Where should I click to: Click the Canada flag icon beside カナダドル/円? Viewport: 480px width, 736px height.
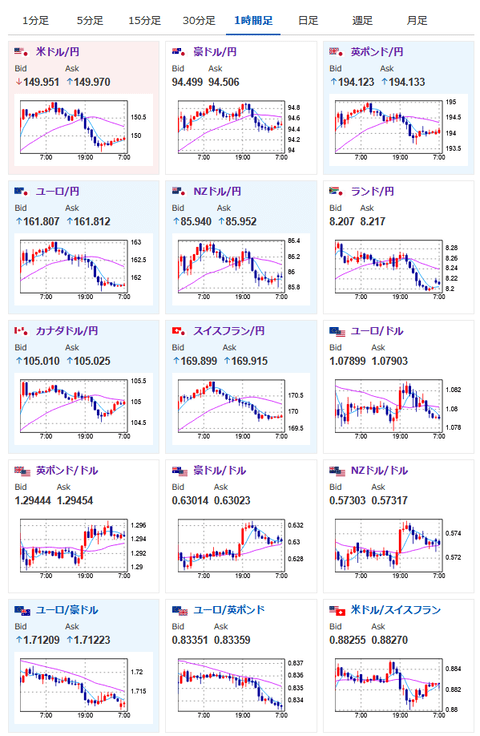pos(22,331)
